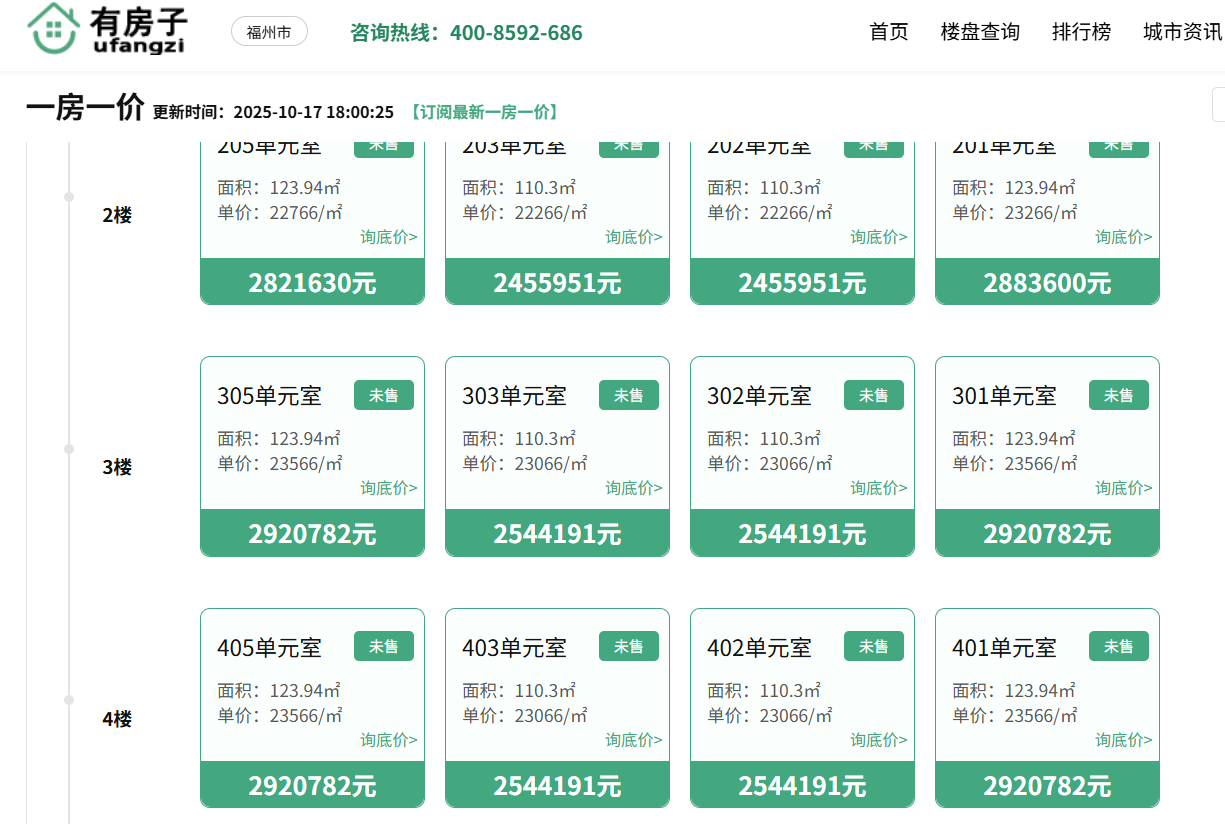Click the ufangzi house logo
This screenshot has height=824, width=1225.
(x=107, y=30)
